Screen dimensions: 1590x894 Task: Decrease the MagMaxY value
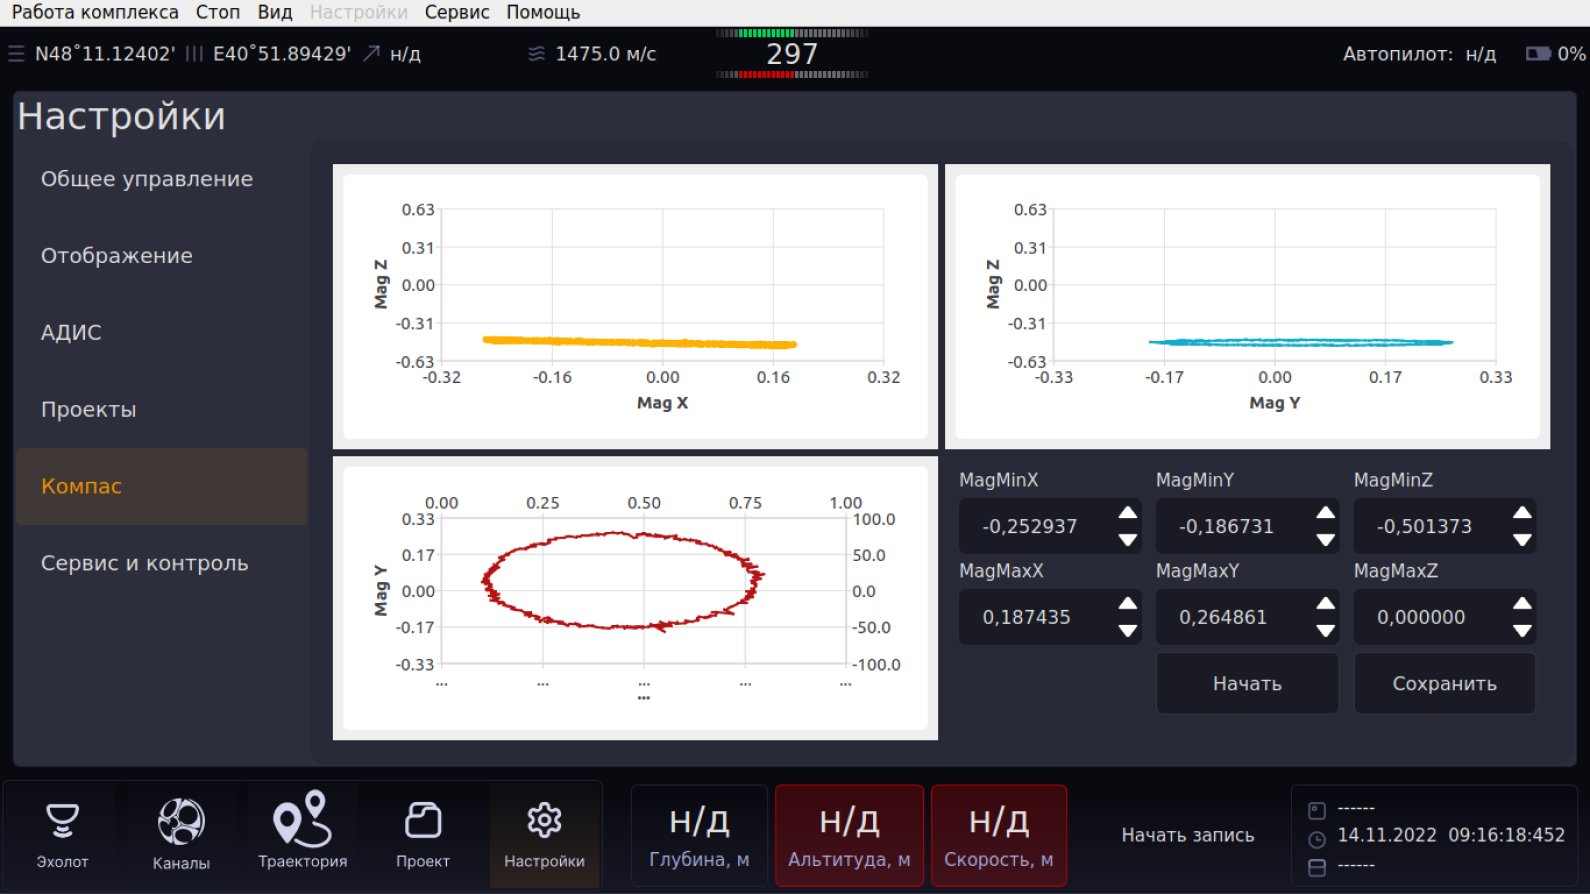1326,631
